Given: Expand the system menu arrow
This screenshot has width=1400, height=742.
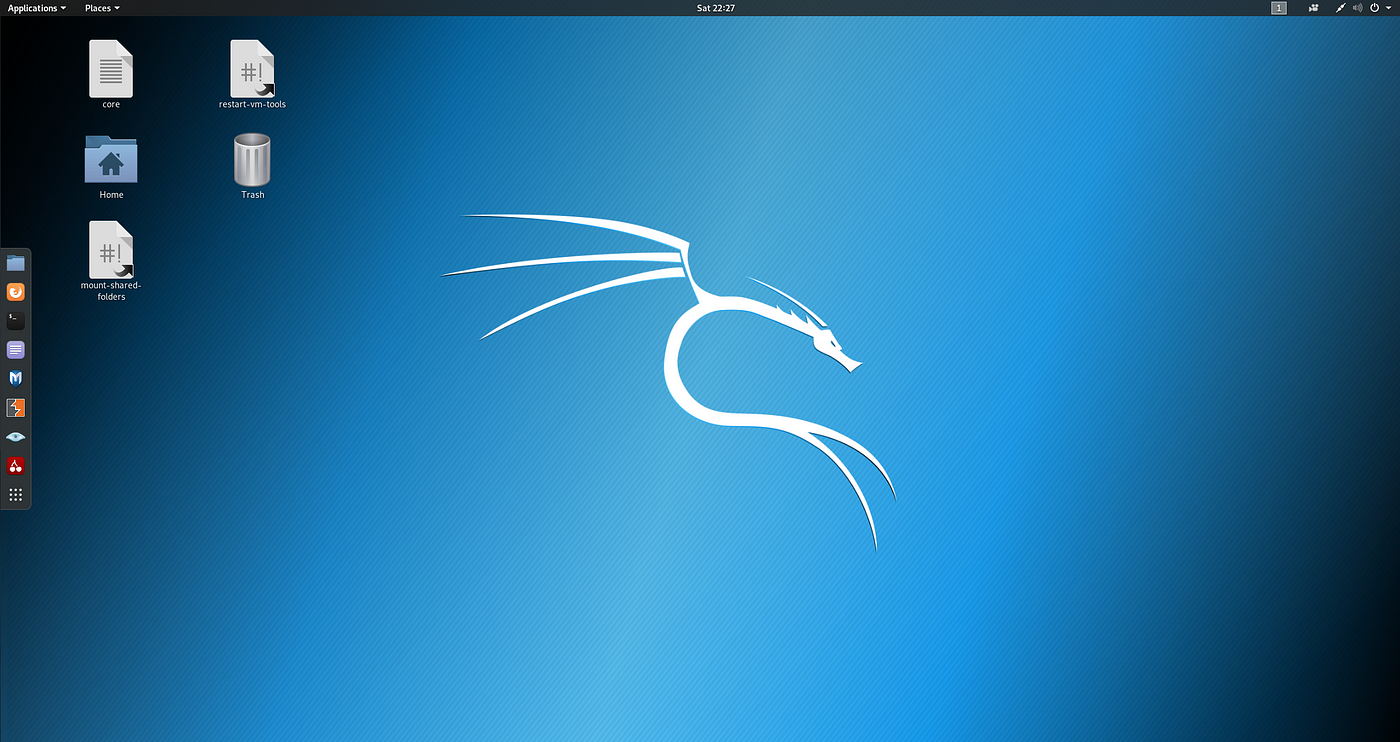Looking at the screenshot, I should click(x=1389, y=8).
